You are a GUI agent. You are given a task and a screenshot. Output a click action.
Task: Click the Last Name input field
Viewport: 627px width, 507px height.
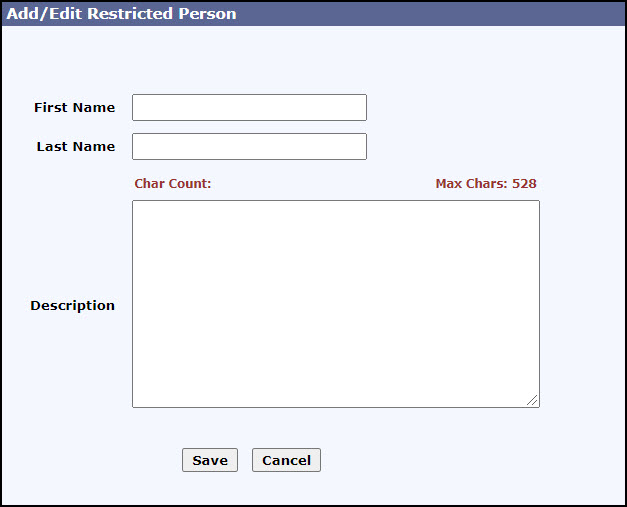click(x=249, y=146)
